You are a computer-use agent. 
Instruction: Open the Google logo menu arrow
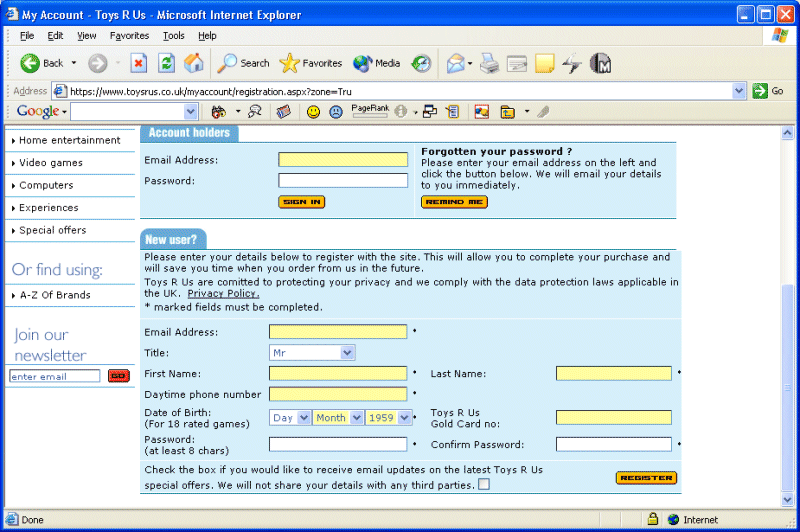click(64, 112)
